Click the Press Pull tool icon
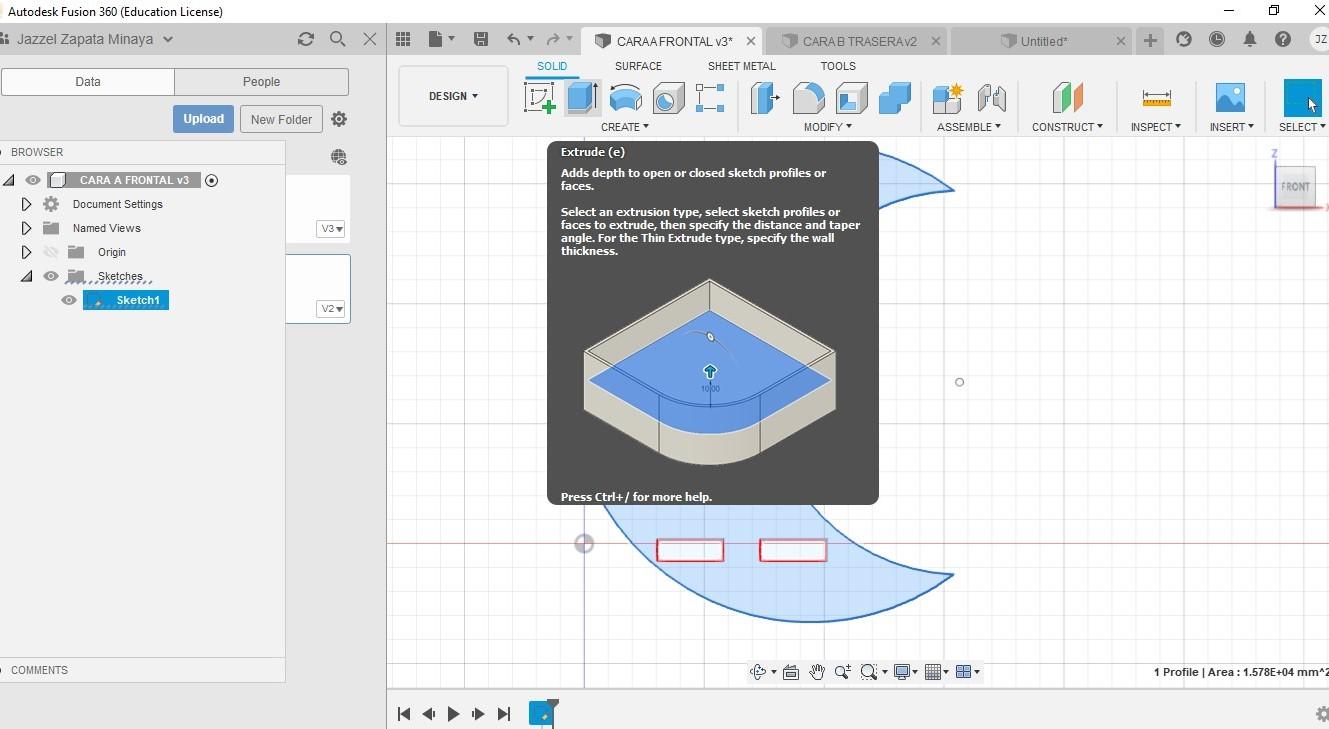Screen dimensions: 1329x729 coord(765,98)
